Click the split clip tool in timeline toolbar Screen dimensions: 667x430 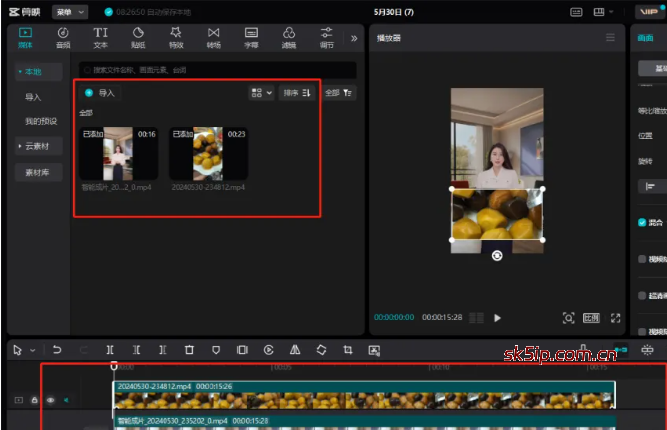(110, 350)
